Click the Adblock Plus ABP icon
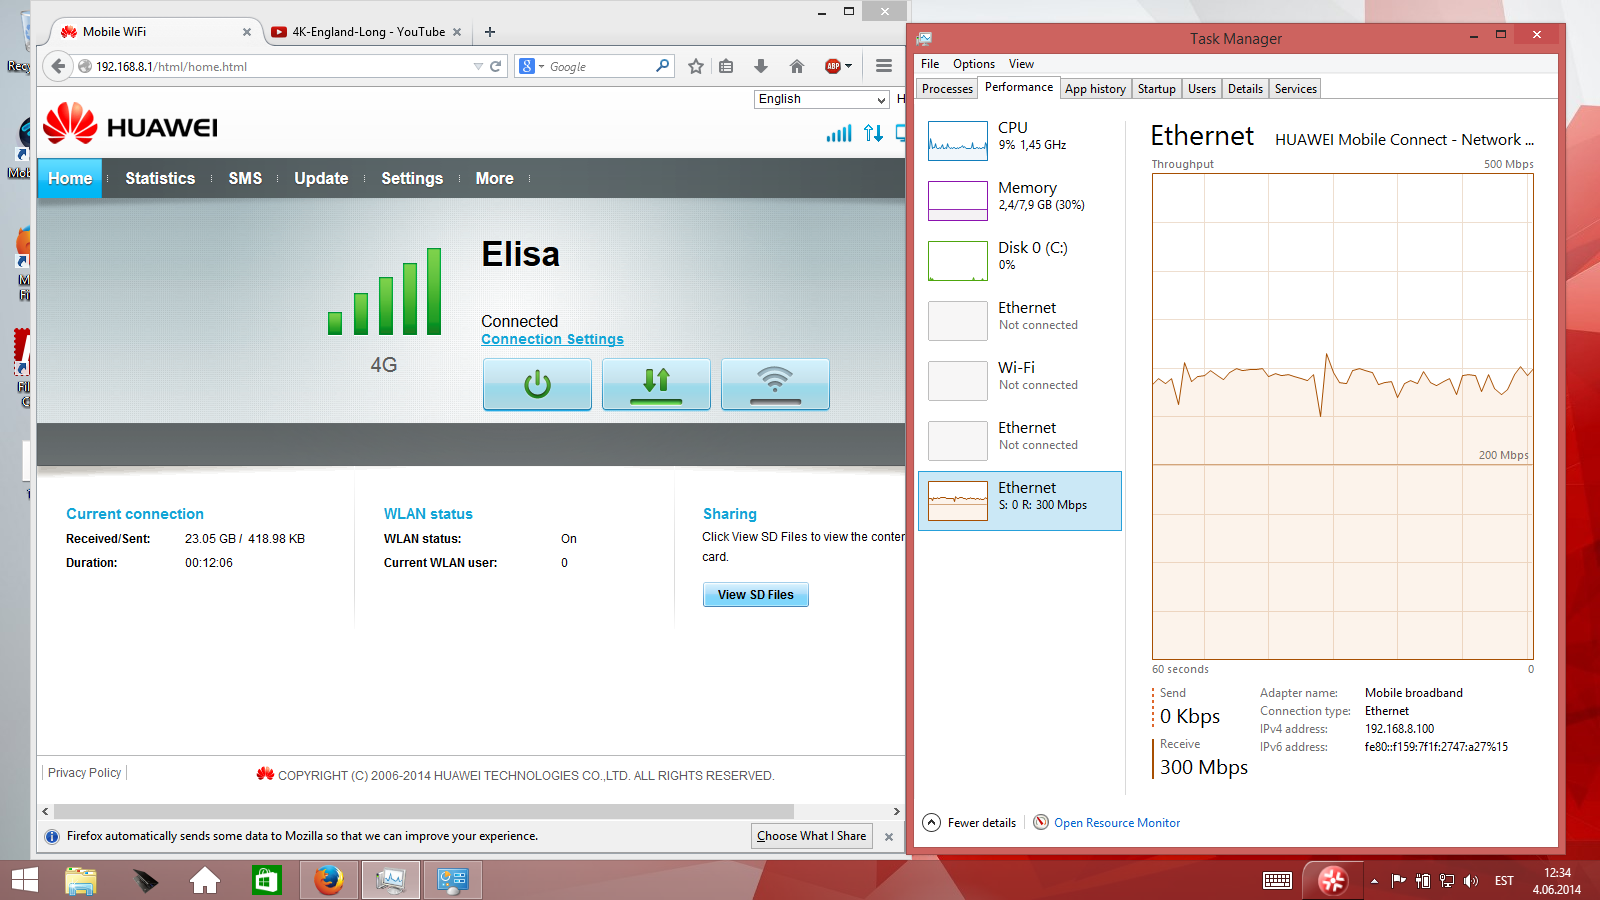The image size is (1600, 900). (x=832, y=66)
